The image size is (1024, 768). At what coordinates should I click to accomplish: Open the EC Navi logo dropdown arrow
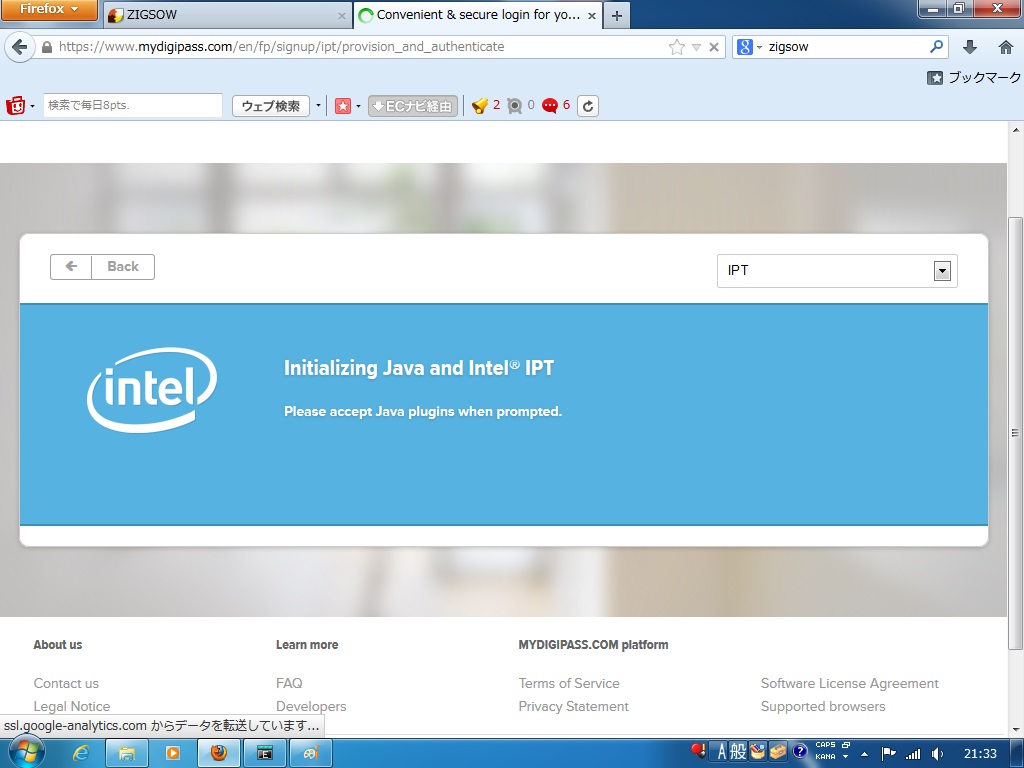[x=32, y=106]
